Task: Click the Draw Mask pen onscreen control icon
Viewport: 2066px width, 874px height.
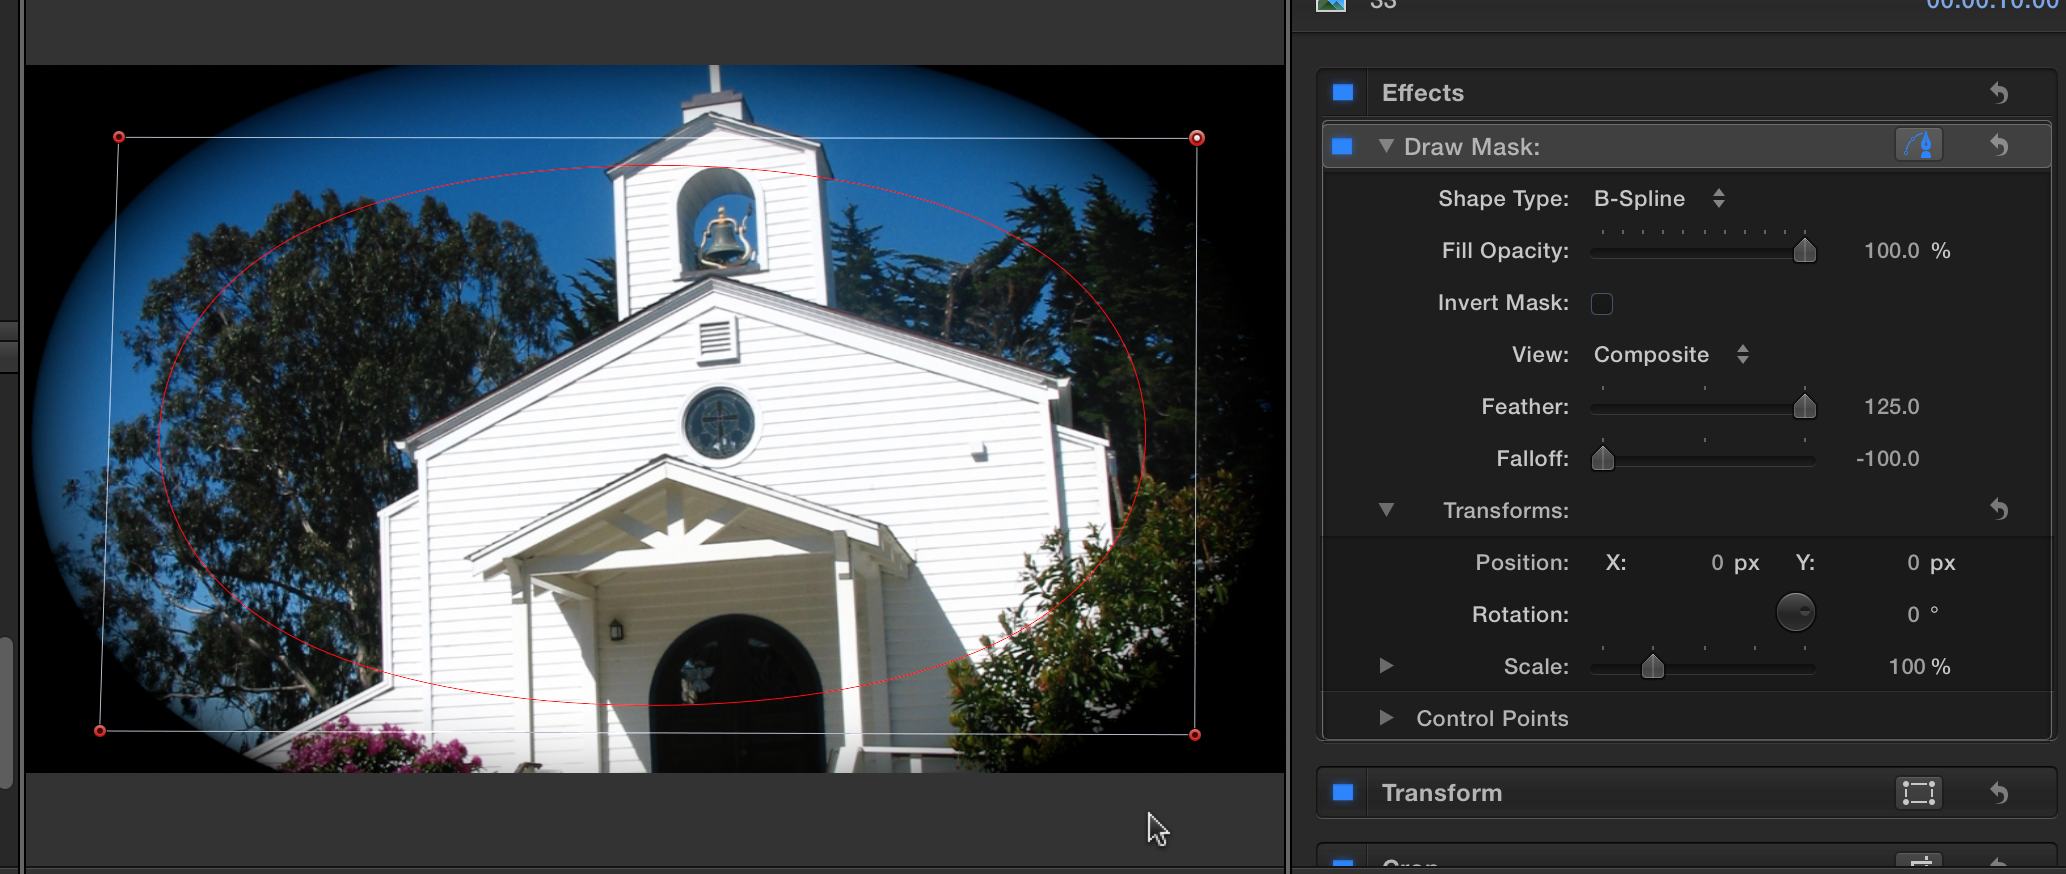Action: (x=1919, y=145)
